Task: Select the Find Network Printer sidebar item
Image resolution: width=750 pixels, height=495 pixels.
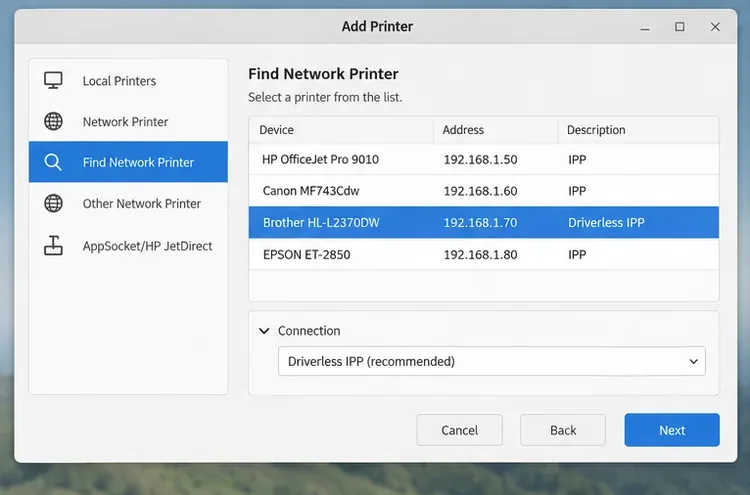Action: pos(128,162)
